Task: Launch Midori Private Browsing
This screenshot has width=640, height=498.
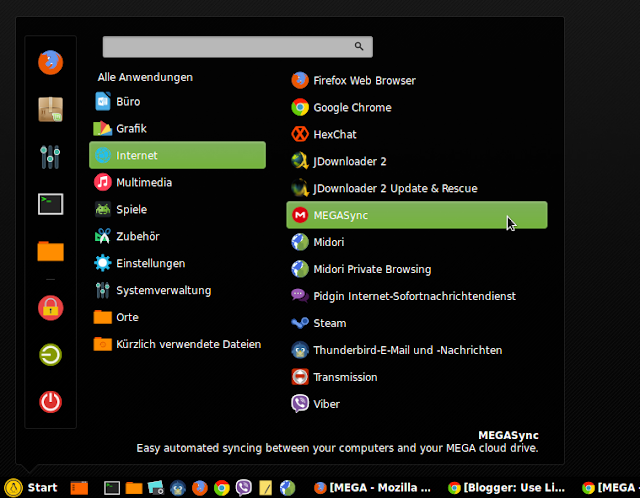Action: [417, 269]
